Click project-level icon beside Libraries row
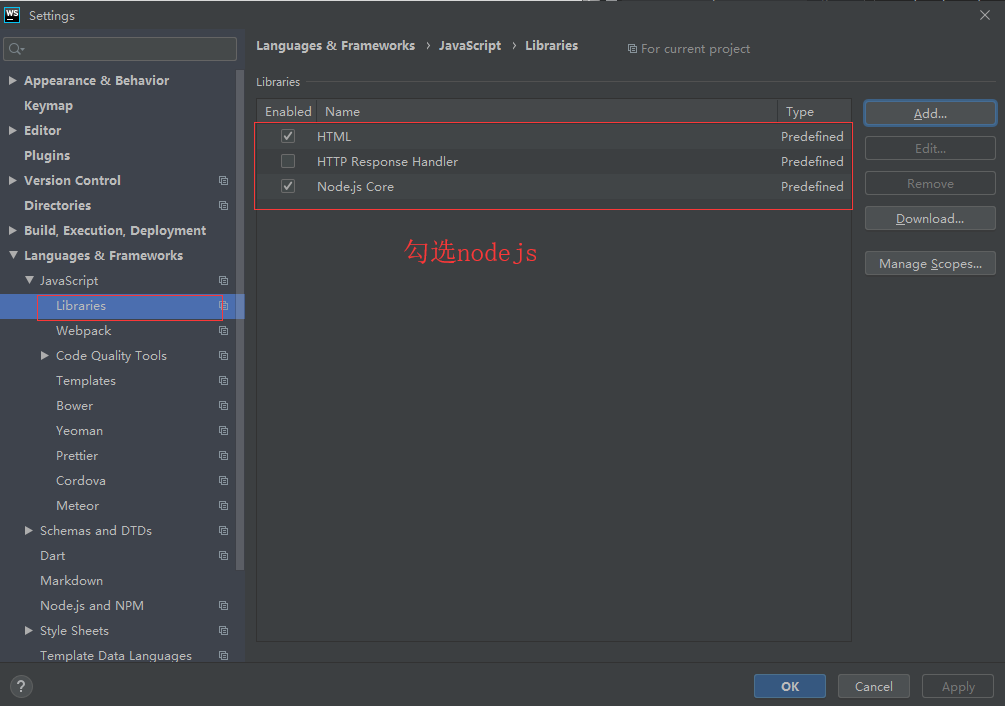Screen dimensions: 1005x706 [223, 306]
